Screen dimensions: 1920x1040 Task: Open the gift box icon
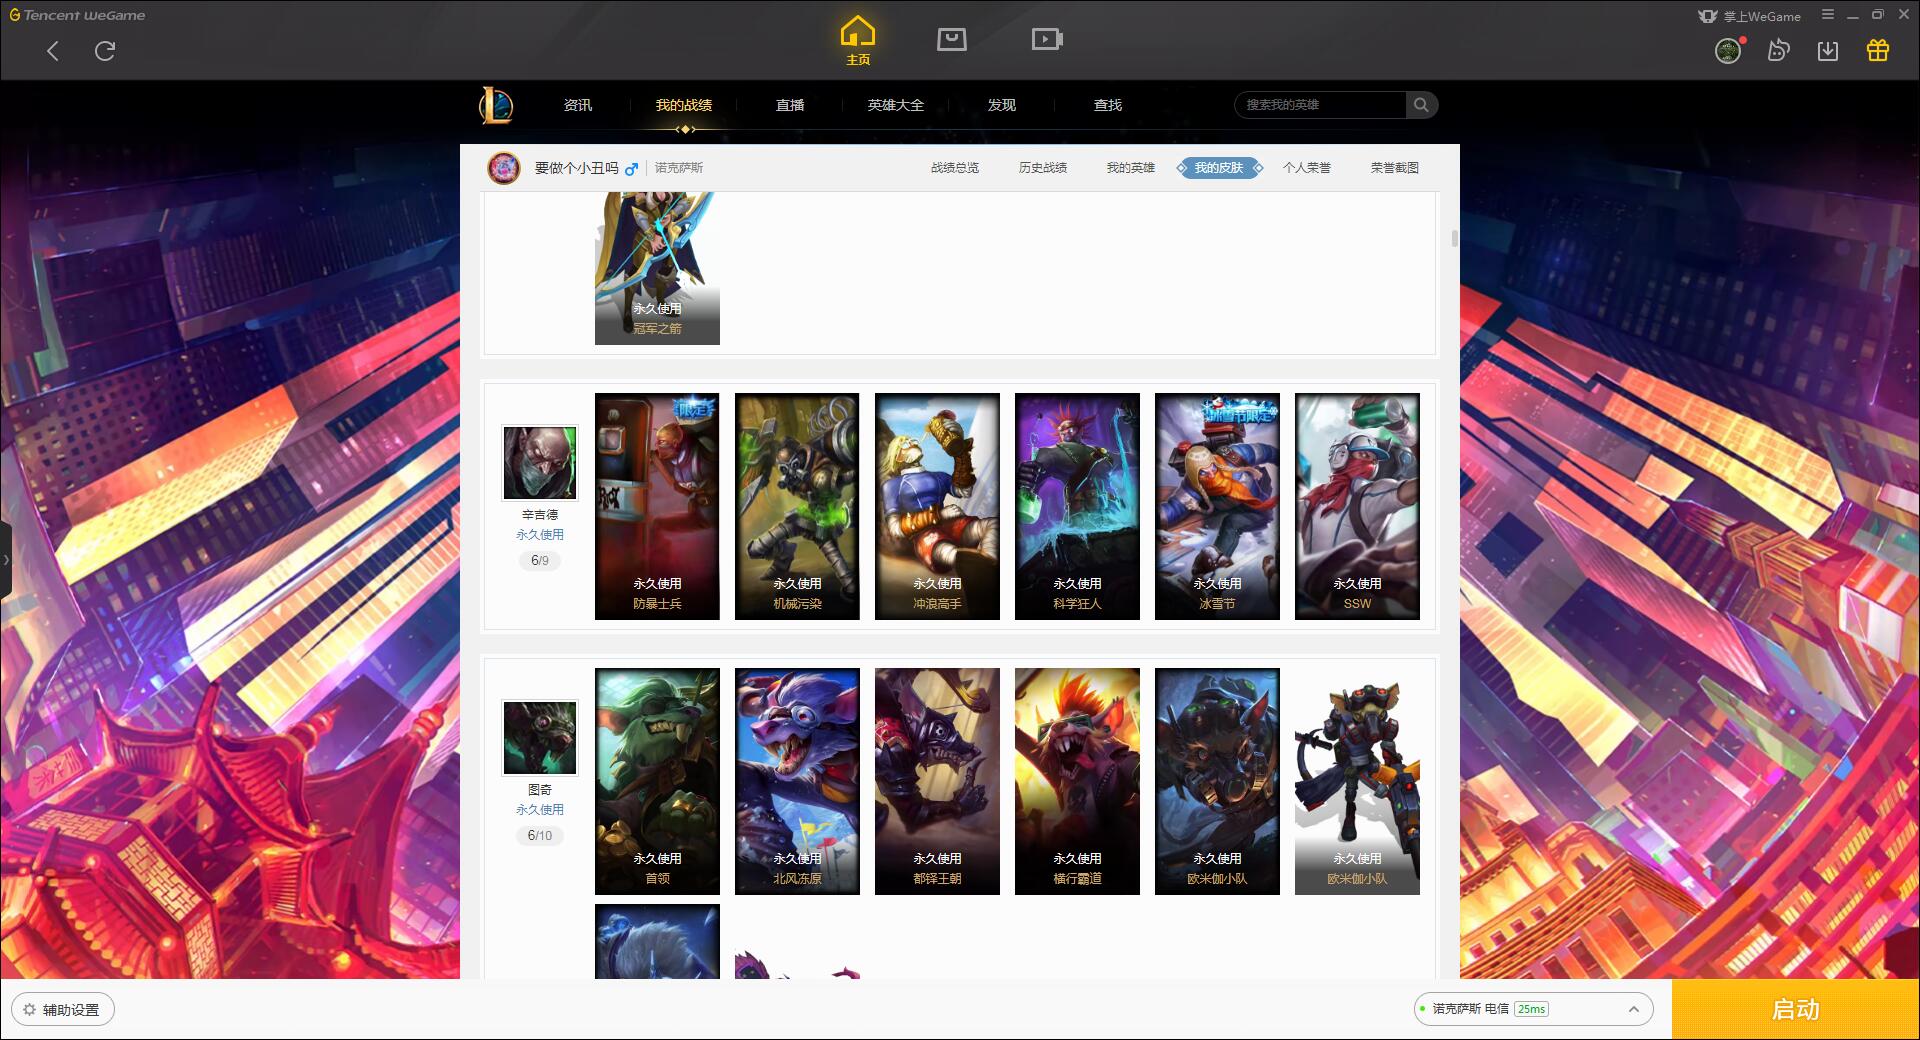1878,50
